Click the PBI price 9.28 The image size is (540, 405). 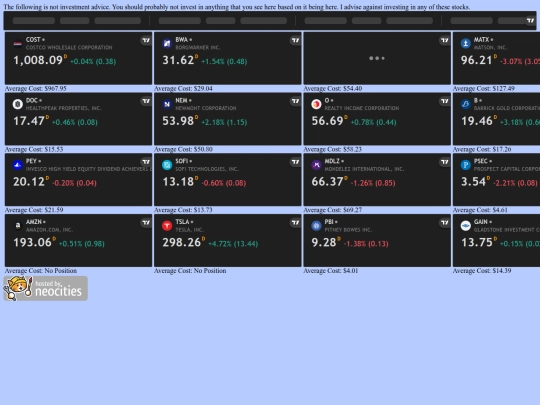[x=324, y=242]
